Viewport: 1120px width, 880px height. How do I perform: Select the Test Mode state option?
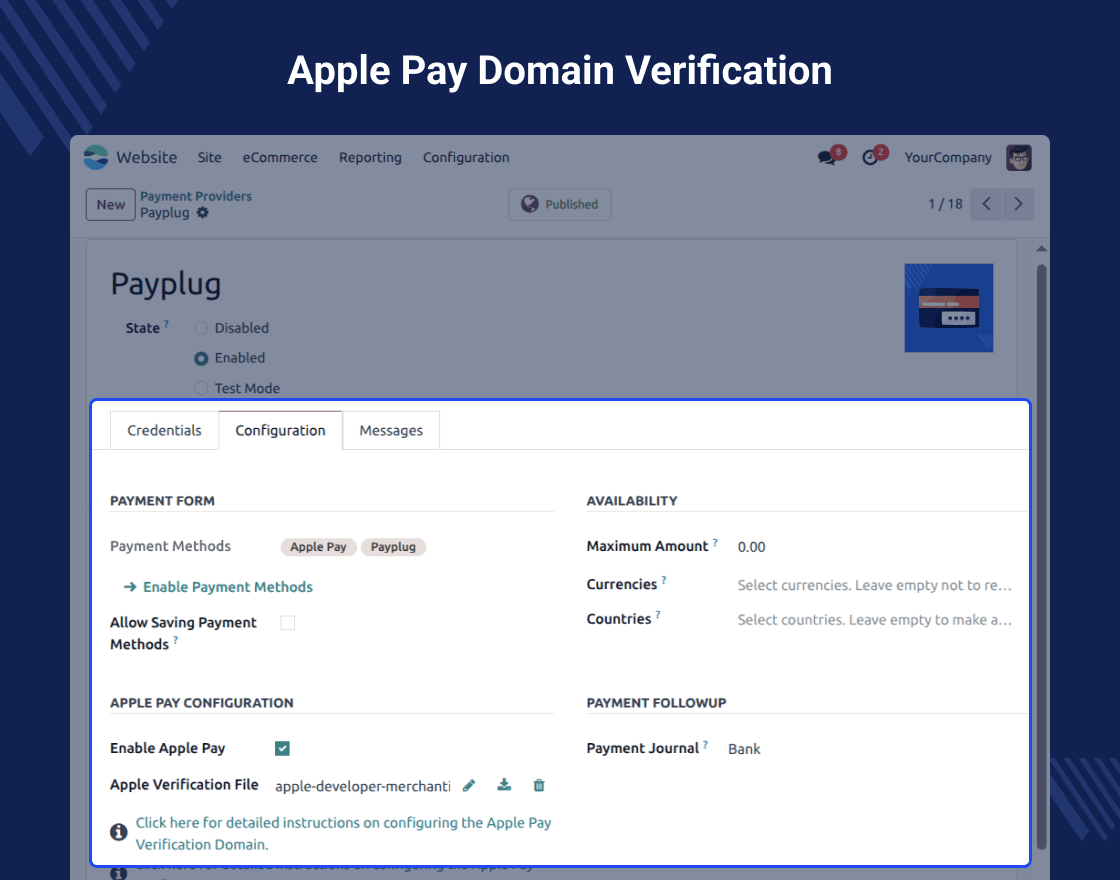201,388
